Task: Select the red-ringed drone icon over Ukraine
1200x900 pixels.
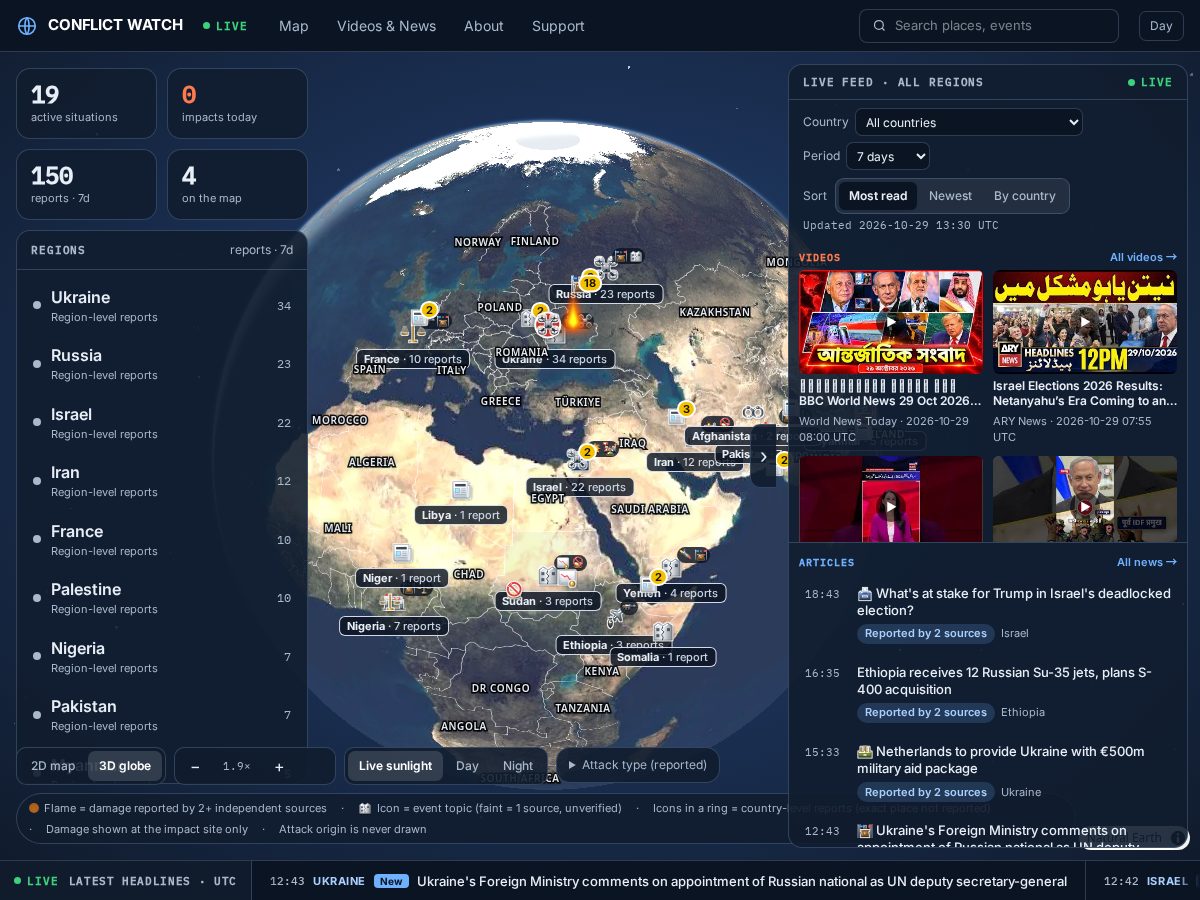Action: tap(548, 324)
